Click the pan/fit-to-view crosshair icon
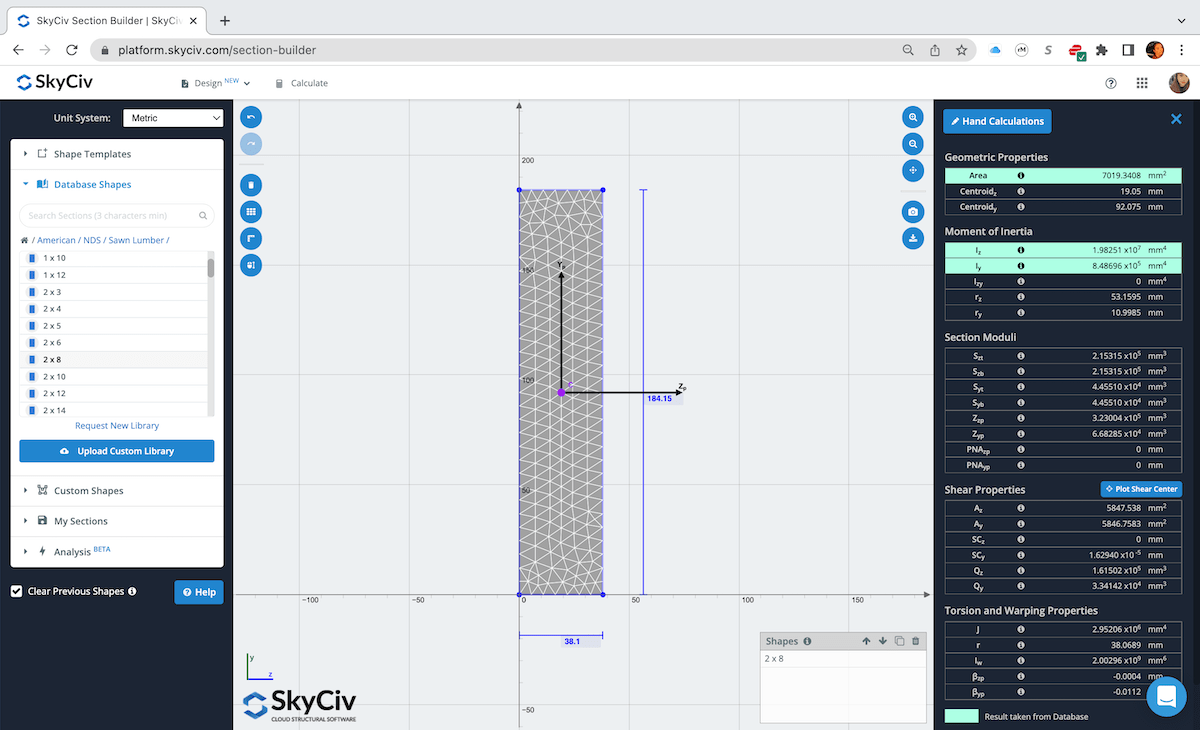 pos(913,171)
